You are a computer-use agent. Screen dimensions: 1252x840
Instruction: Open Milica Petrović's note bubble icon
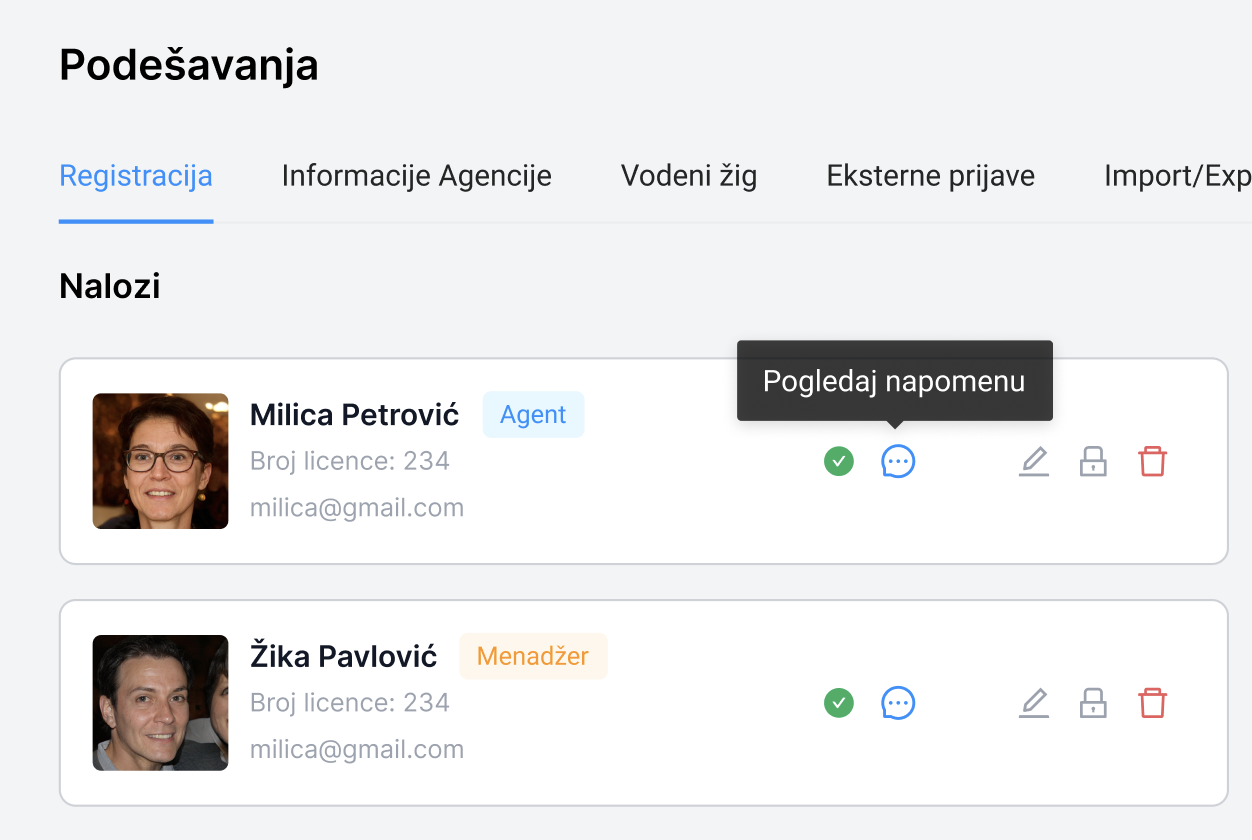[898, 462]
